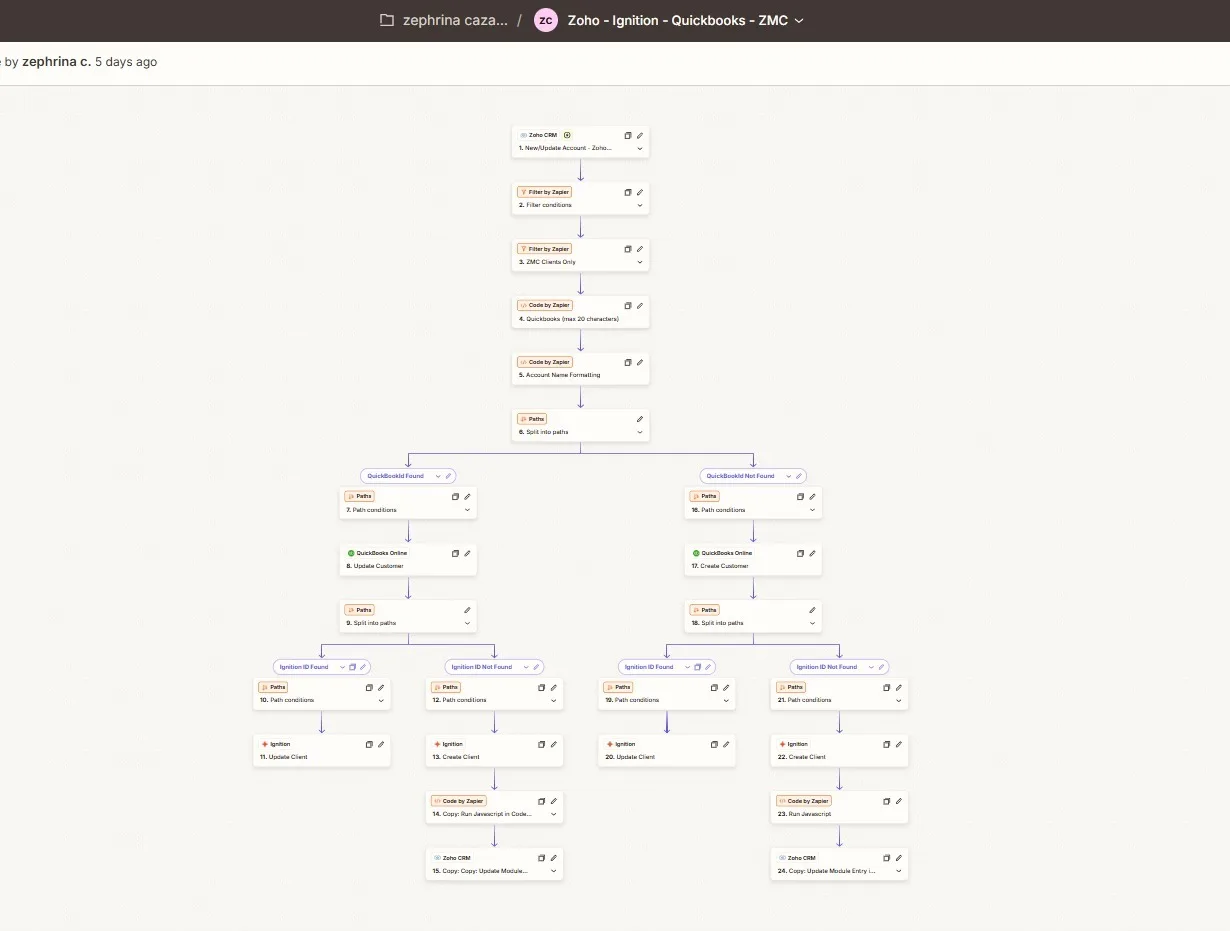The width and height of the screenshot is (1230, 931).
Task: Click the pencil icon on step 3 ZMC Clients Only
Action: tap(640, 249)
